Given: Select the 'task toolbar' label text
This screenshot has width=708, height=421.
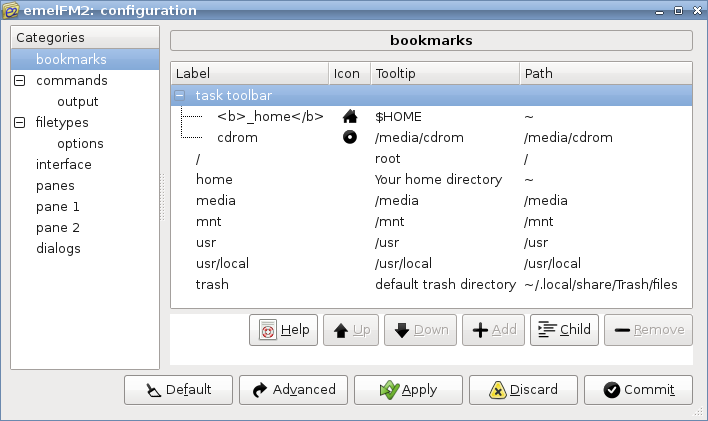Looking at the screenshot, I should (233, 95).
